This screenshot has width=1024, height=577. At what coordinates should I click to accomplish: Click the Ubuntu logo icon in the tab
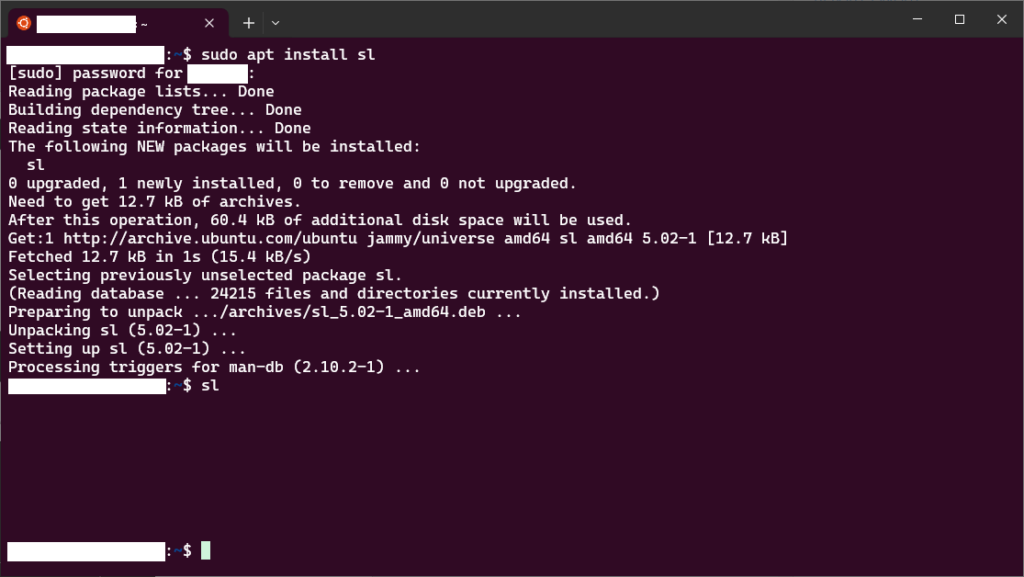coord(24,23)
